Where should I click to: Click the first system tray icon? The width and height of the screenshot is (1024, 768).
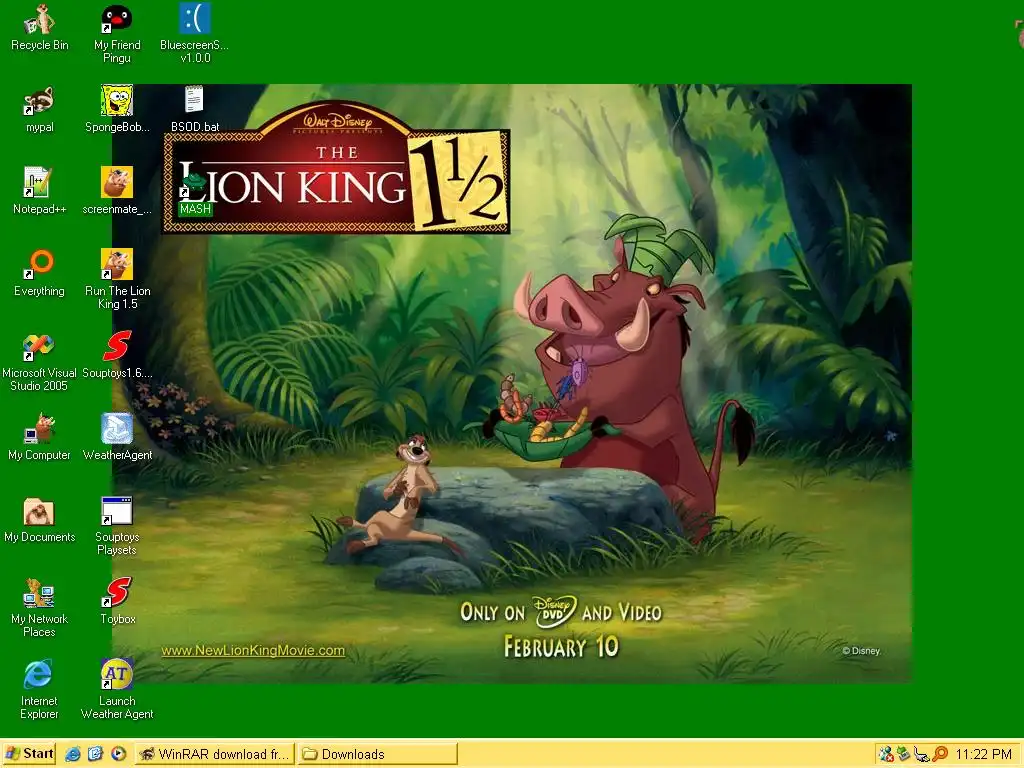pos(886,754)
